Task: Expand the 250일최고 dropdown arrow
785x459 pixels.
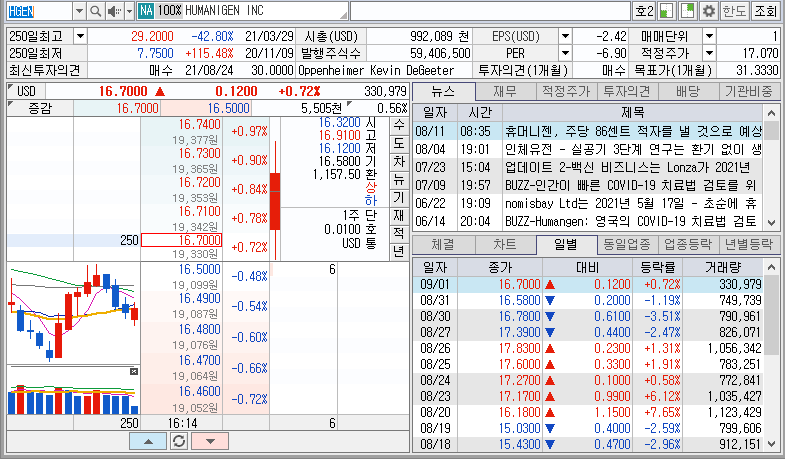Action: pyautogui.click(x=80, y=37)
